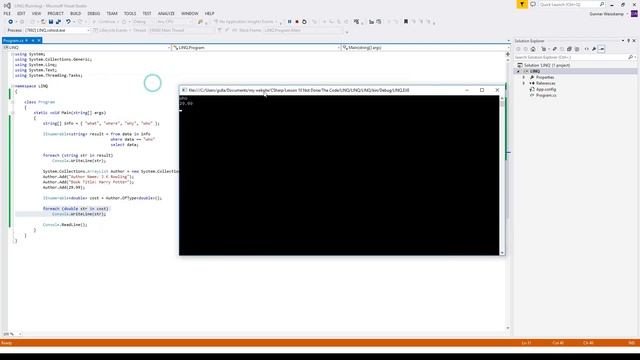This screenshot has height=360, width=640.
Task: Click the console window vertical scrollbar
Action: [502, 175]
